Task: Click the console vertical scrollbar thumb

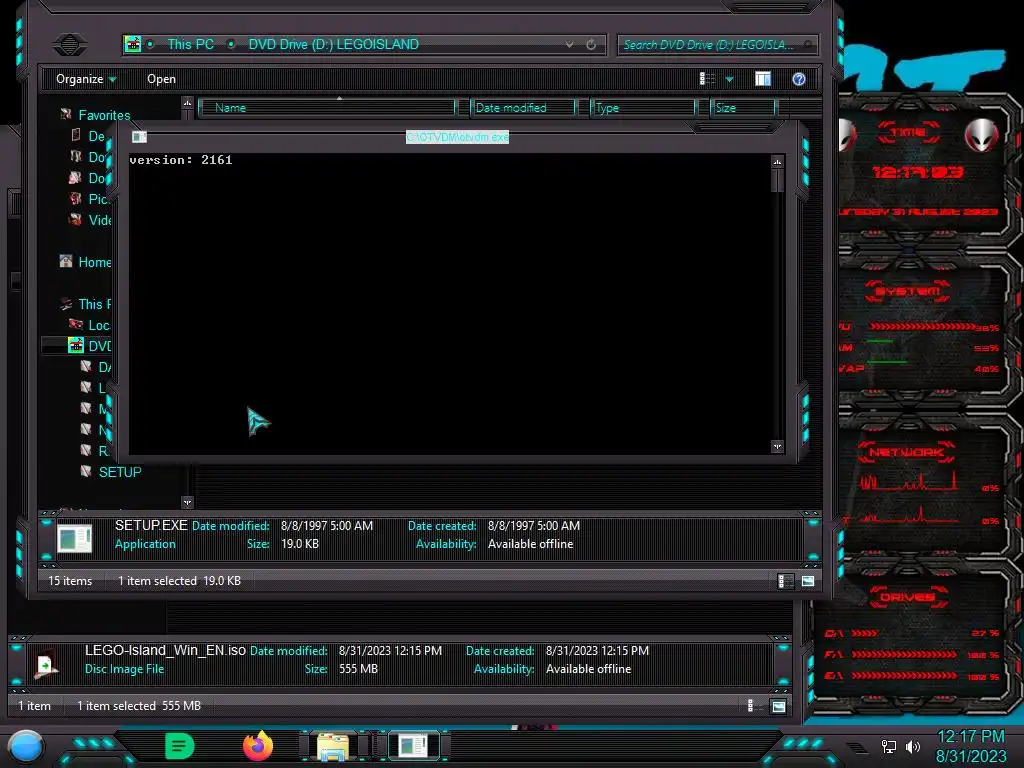Action: coord(777,180)
